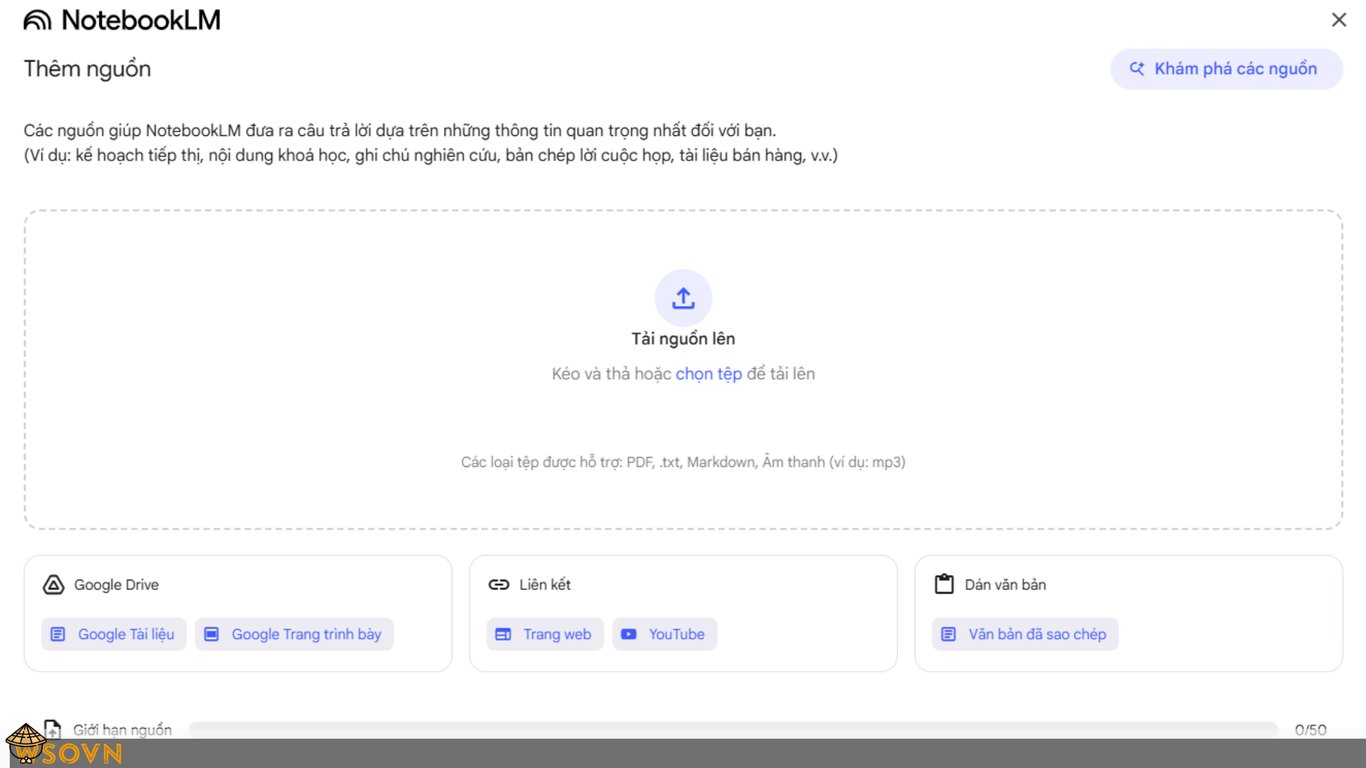Click the clipboard icon next to Dán văn bản
Viewport: 1366px width, 768px height.
tap(943, 583)
